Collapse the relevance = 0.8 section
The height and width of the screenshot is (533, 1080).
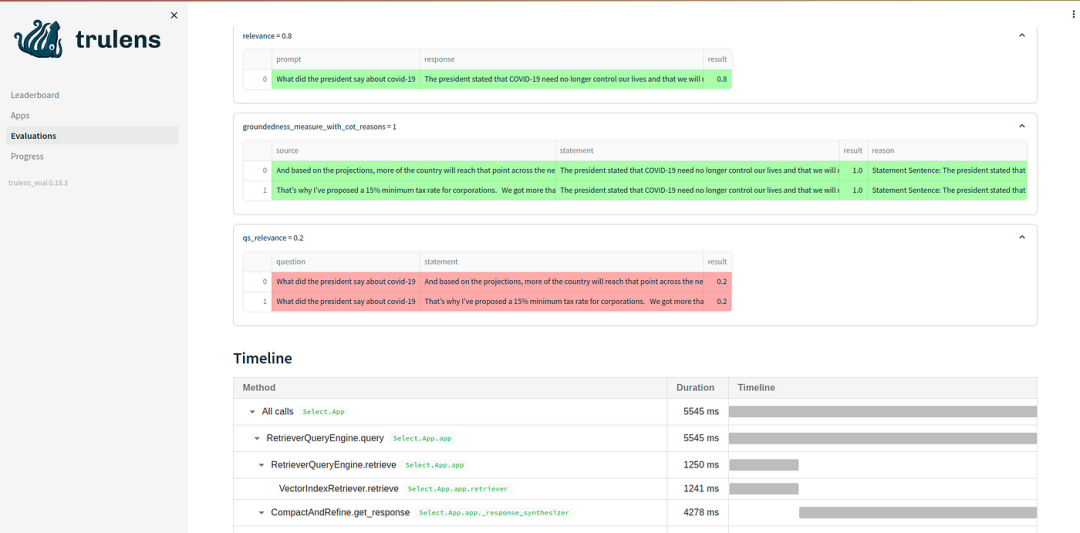[1021, 35]
